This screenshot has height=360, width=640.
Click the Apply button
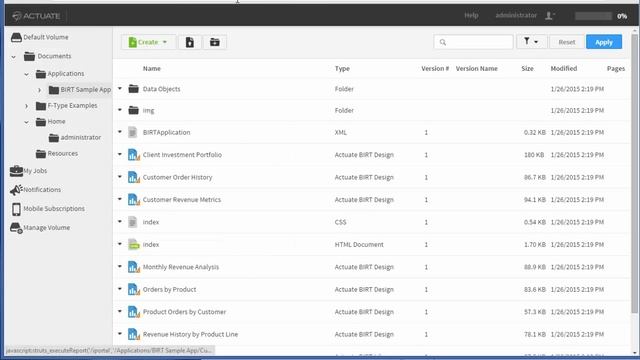coord(604,42)
